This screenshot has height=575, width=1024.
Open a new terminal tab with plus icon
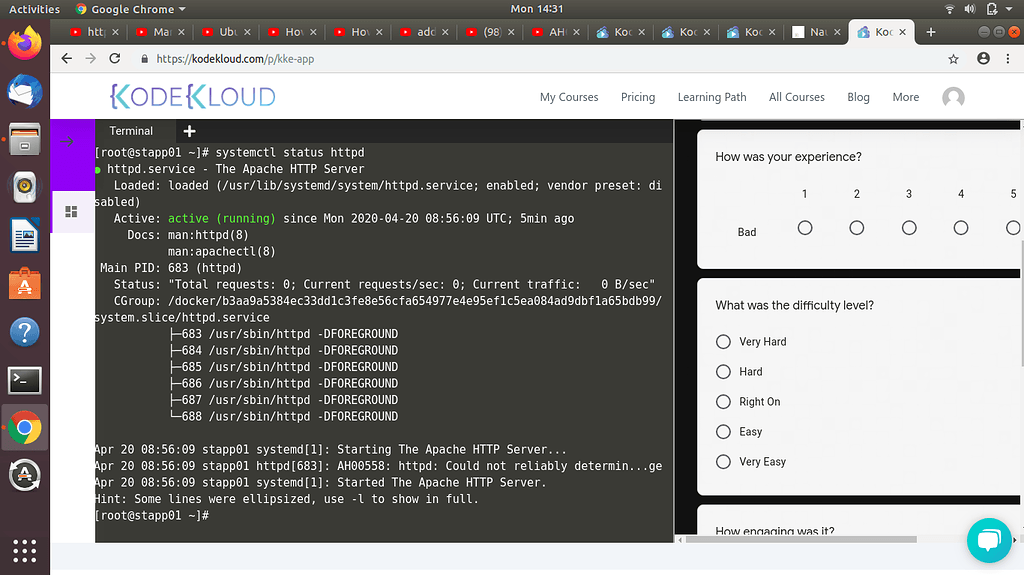pyautogui.click(x=189, y=131)
